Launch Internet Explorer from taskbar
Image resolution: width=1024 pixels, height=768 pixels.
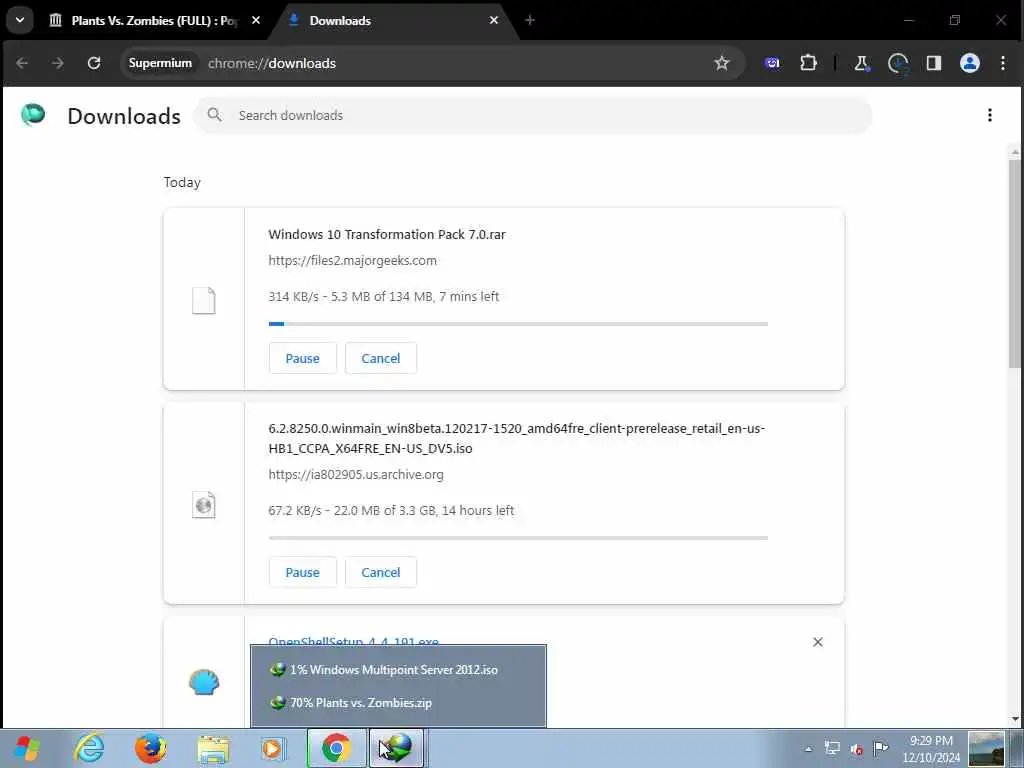(89, 748)
